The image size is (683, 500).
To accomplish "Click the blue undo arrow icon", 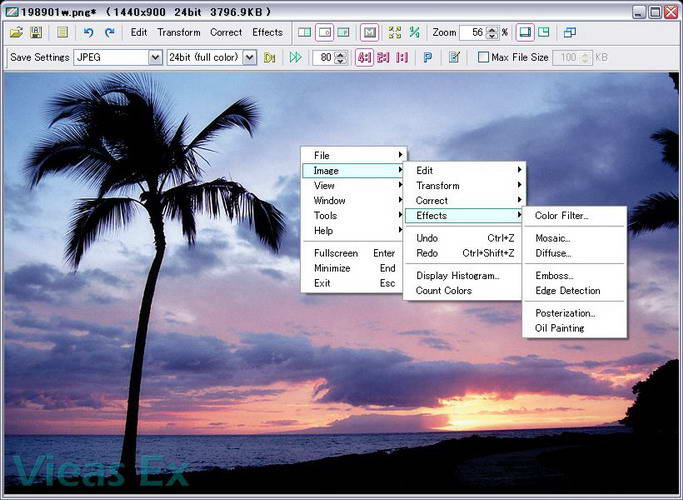I will point(89,33).
